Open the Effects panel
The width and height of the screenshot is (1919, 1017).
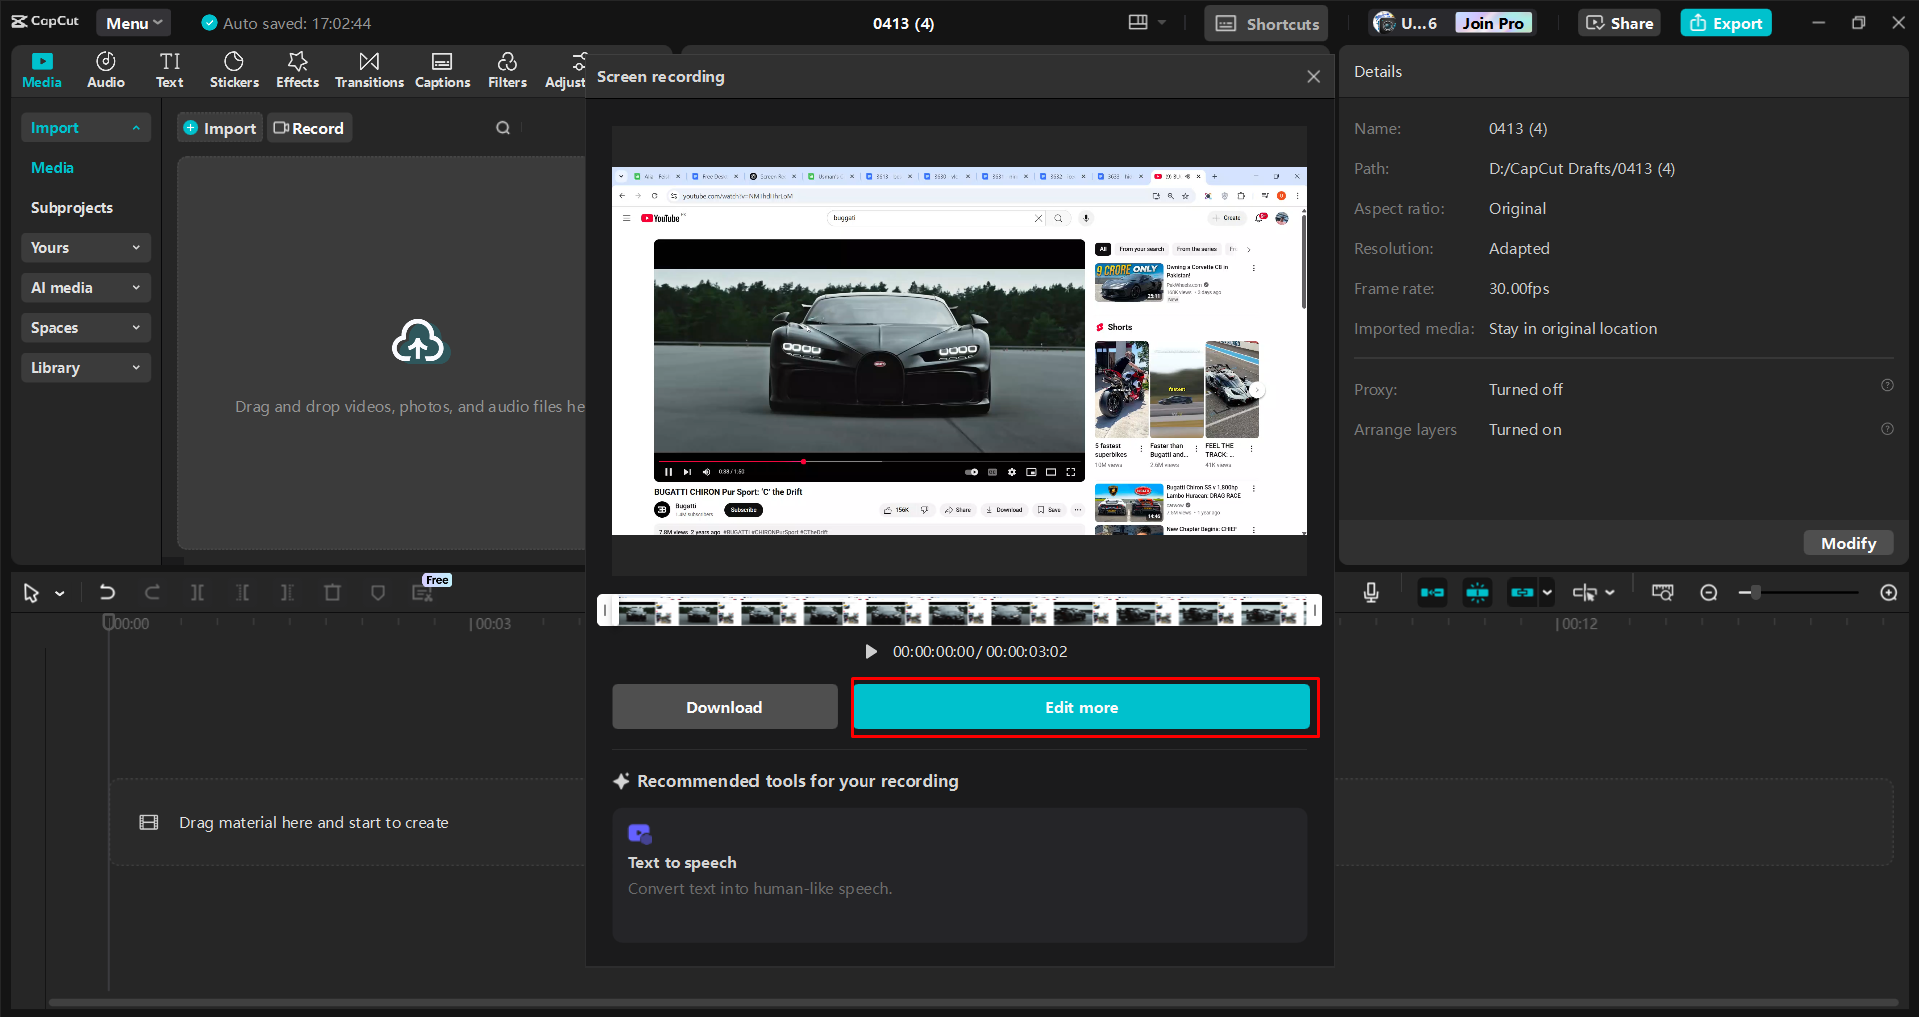pyautogui.click(x=297, y=70)
